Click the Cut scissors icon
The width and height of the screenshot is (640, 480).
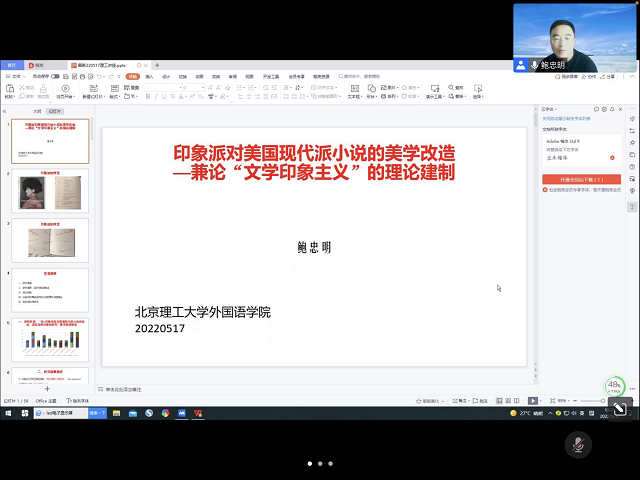(x=22, y=88)
